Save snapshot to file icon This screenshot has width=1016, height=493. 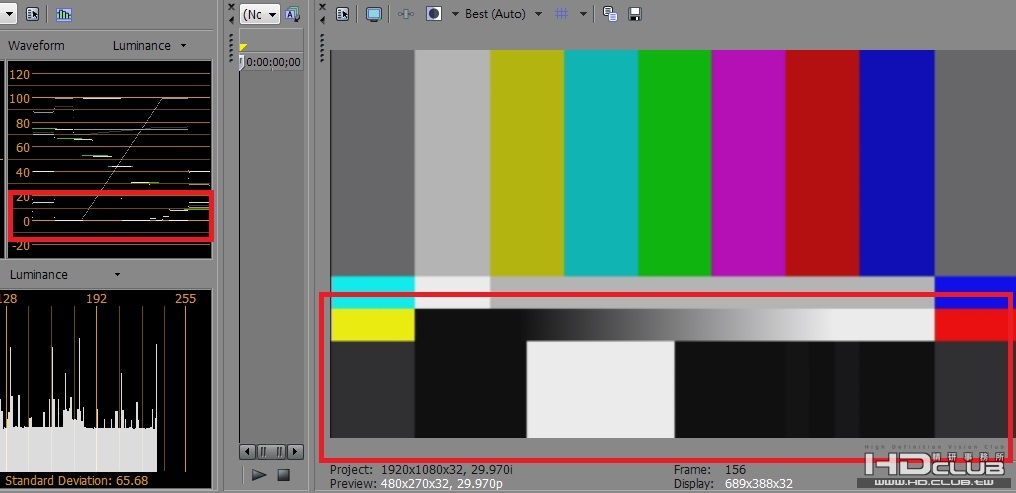click(634, 14)
